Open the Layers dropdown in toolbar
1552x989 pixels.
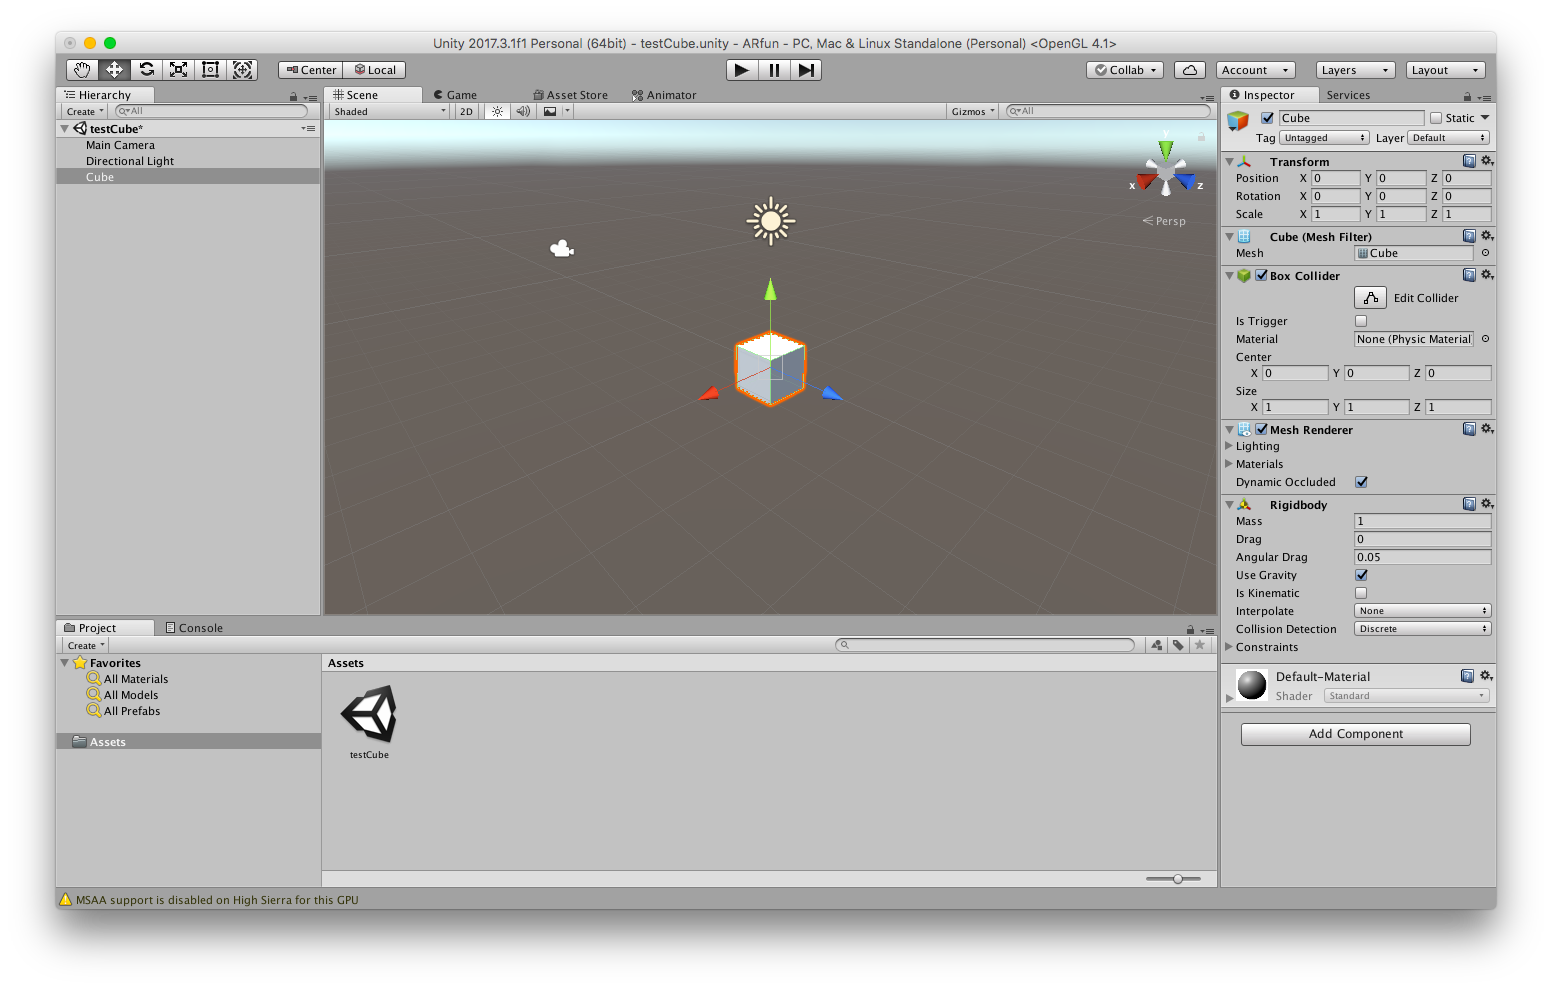click(x=1355, y=70)
